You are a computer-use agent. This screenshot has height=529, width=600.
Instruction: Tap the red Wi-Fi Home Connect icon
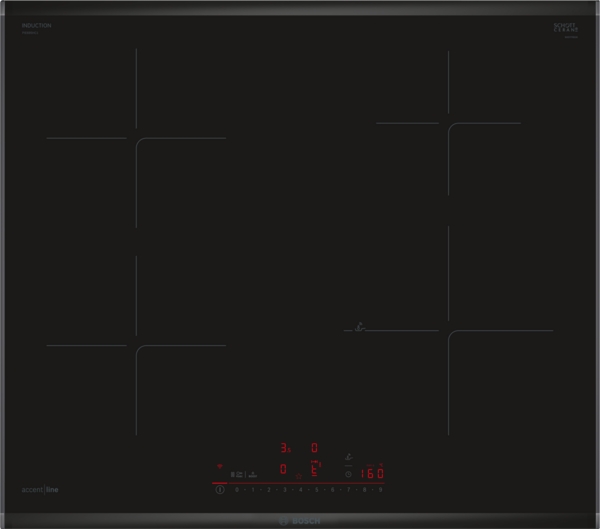coord(218,465)
